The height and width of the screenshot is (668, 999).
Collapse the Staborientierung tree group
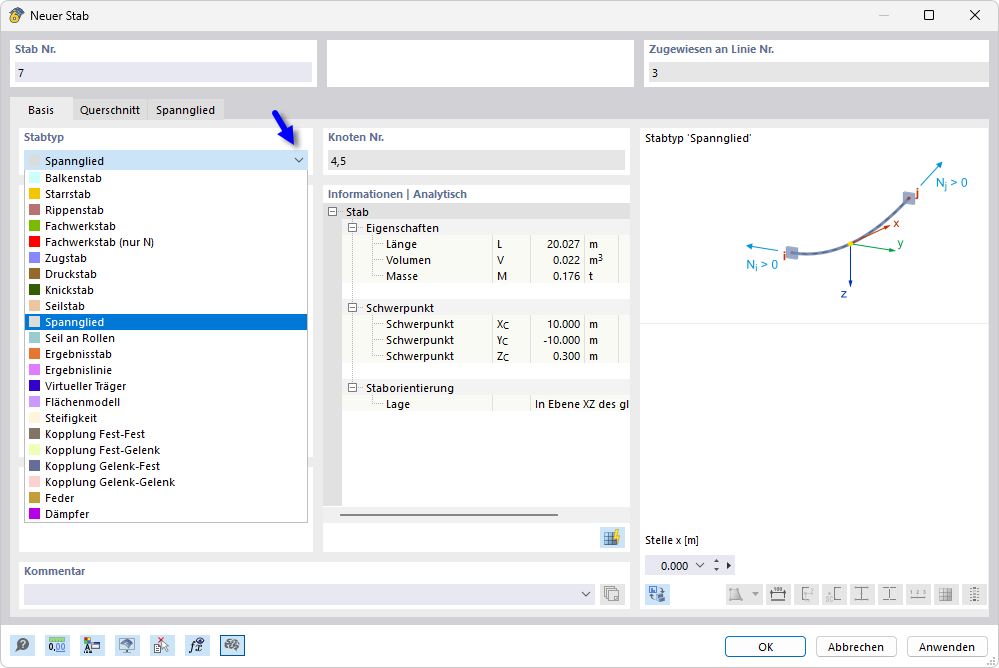(352, 388)
